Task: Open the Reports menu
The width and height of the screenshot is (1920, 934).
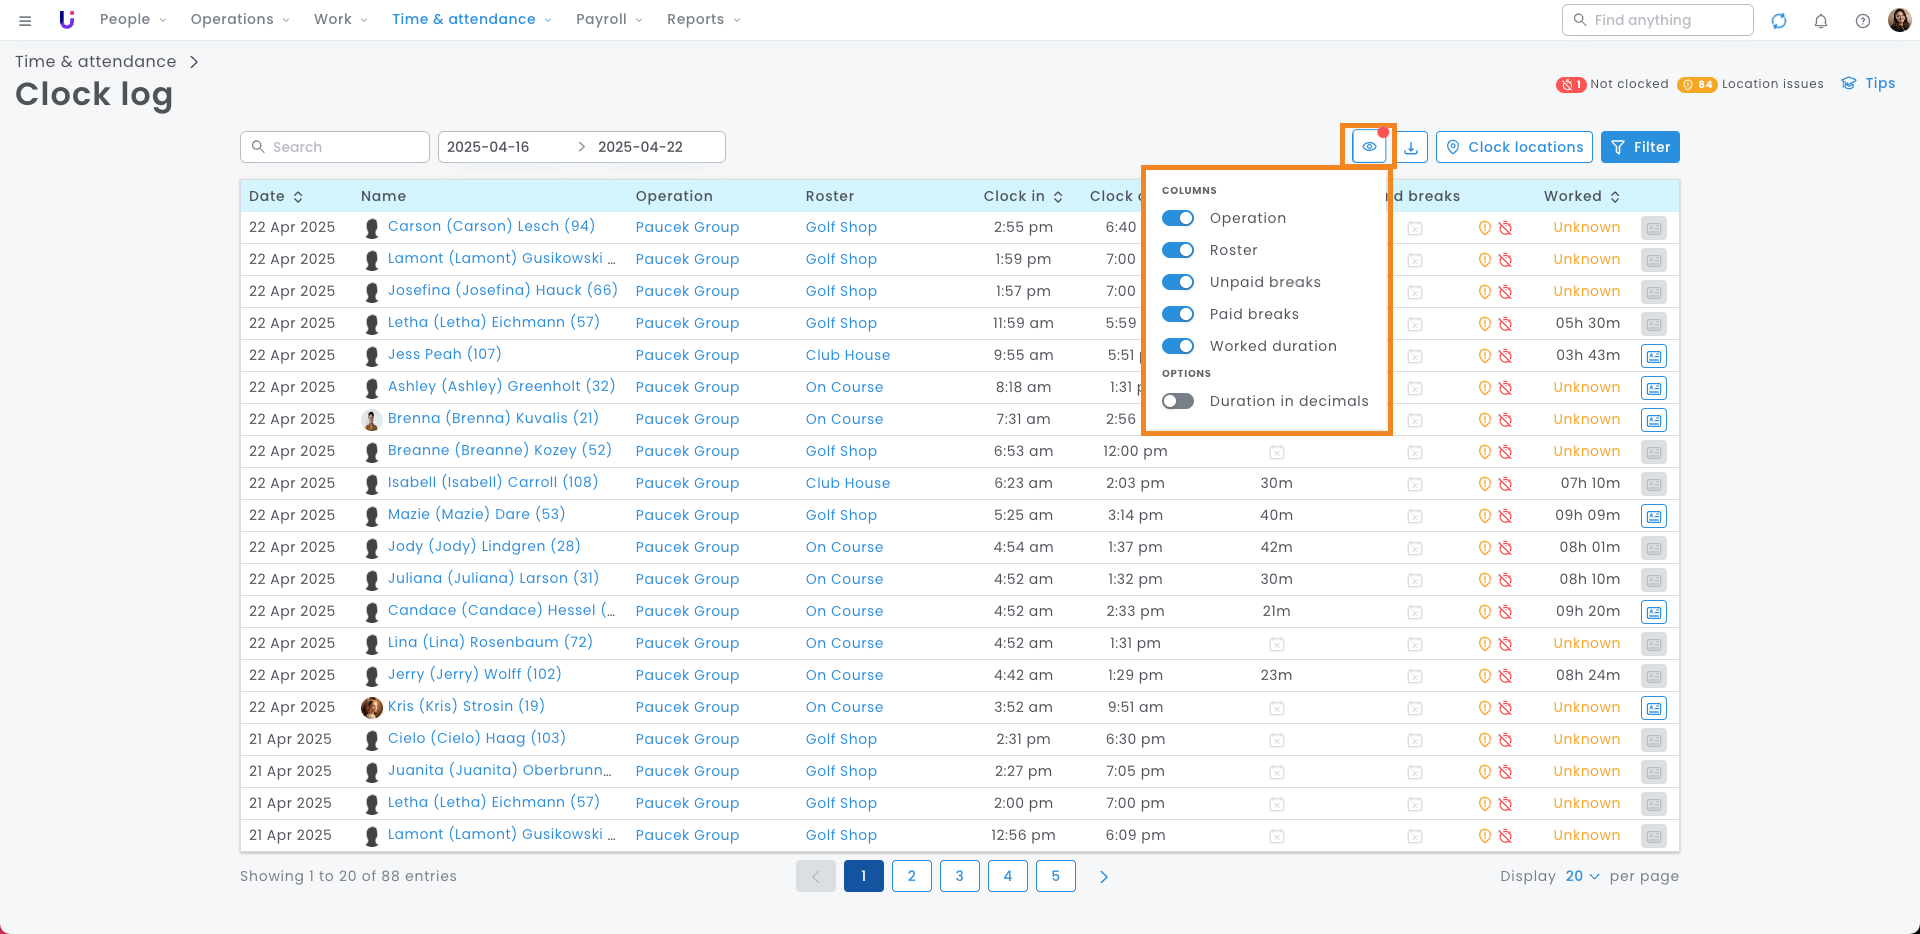Action: click(x=703, y=19)
